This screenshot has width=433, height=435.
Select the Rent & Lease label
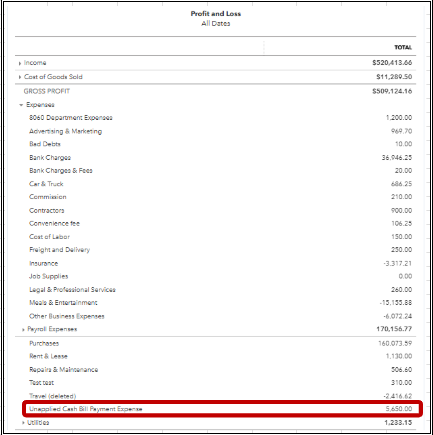[48, 356]
